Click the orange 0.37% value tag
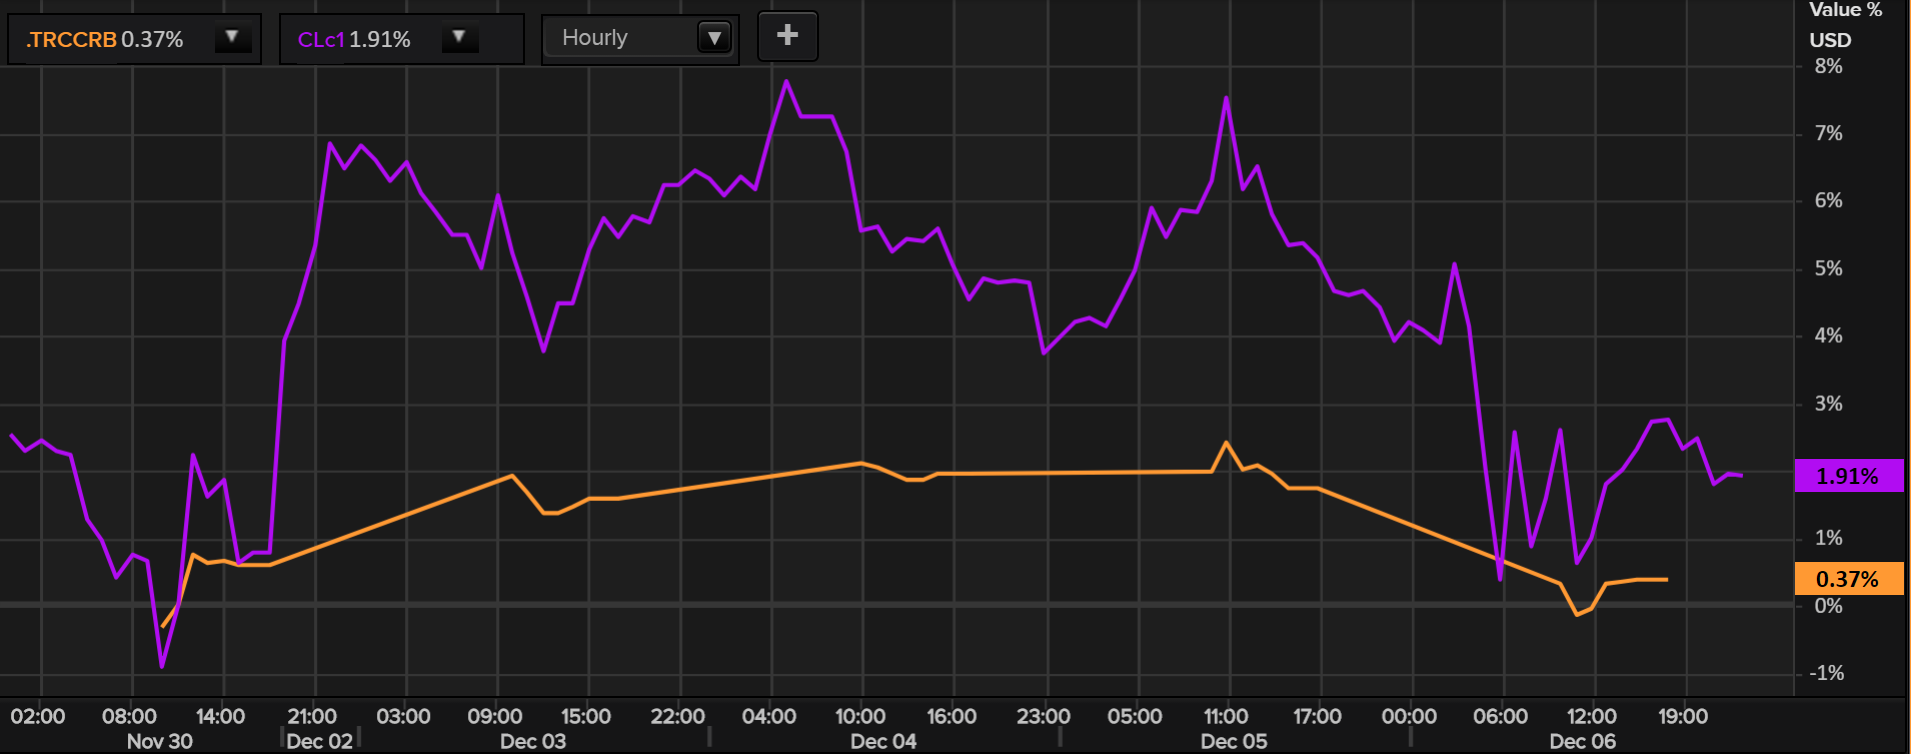Screen dimensions: 1911x754 coord(1847,579)
